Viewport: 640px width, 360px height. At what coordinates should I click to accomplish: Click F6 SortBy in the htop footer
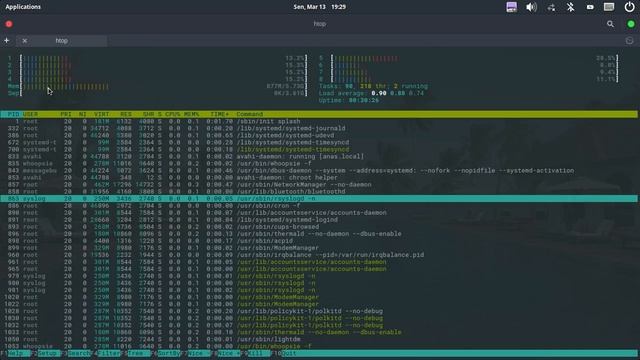point(166,353)
